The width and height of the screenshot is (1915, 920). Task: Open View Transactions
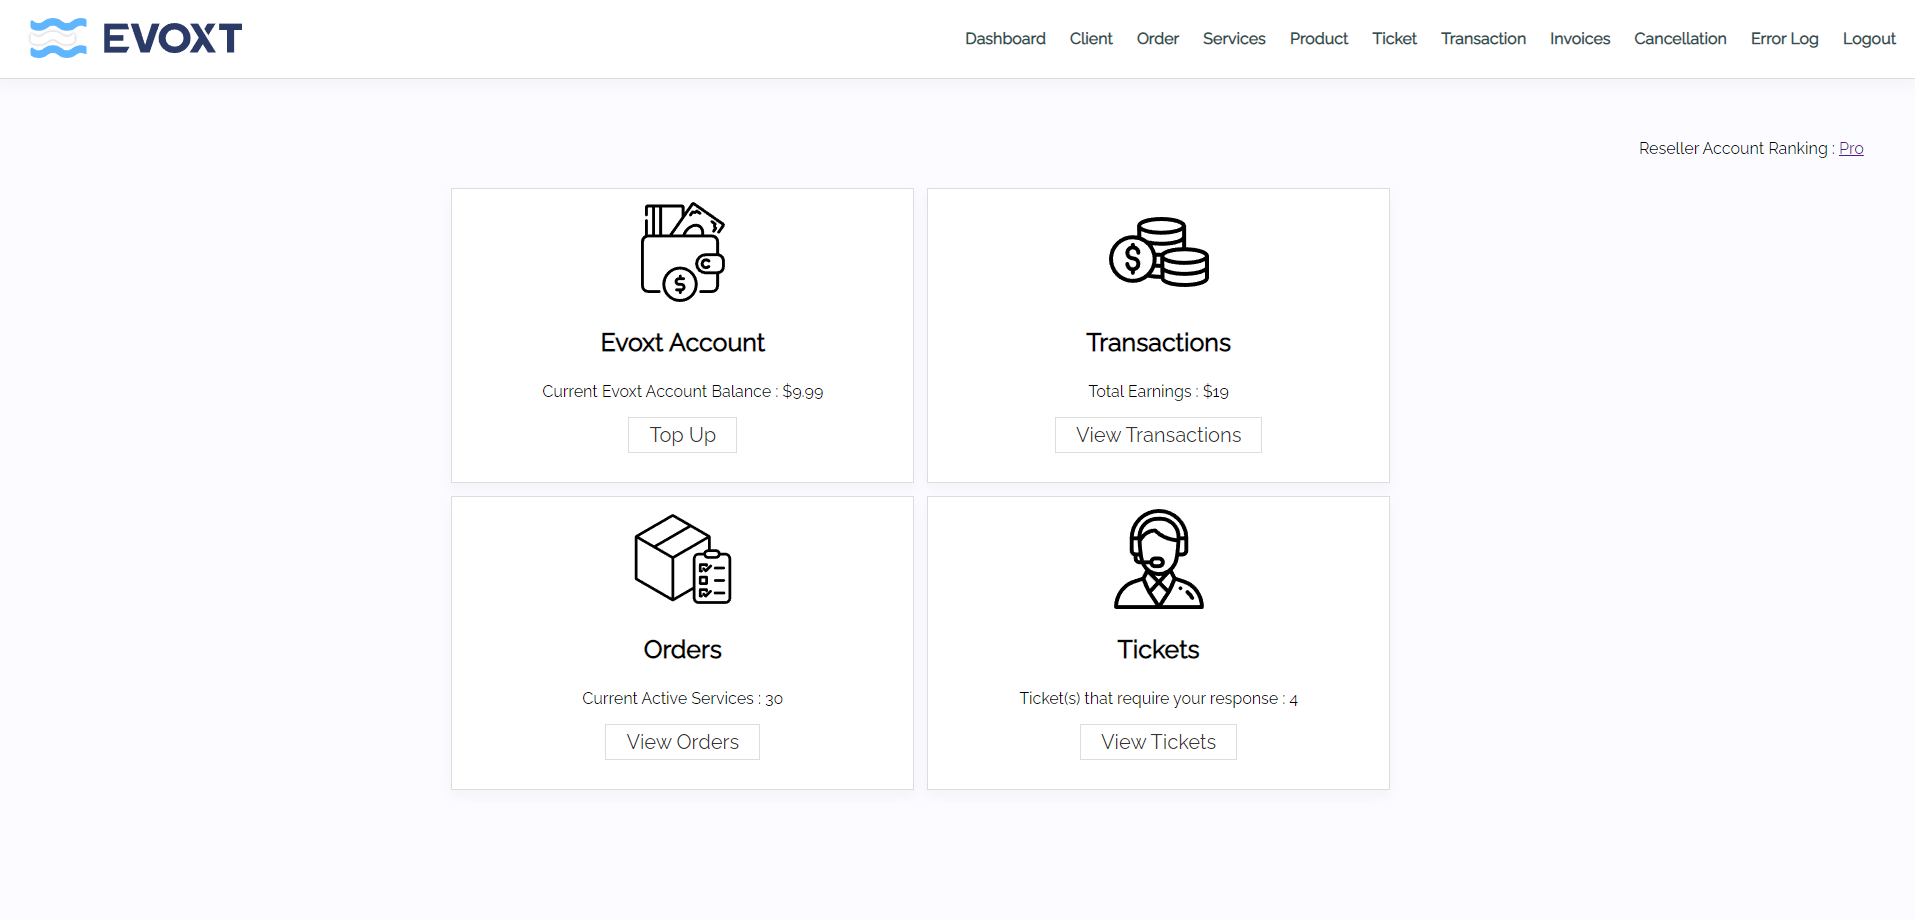[1158, 435]
